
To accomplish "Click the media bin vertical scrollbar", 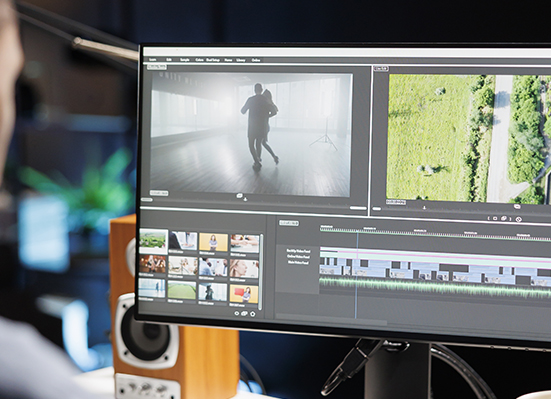I will pyautogui.click(x=261, y=271).
